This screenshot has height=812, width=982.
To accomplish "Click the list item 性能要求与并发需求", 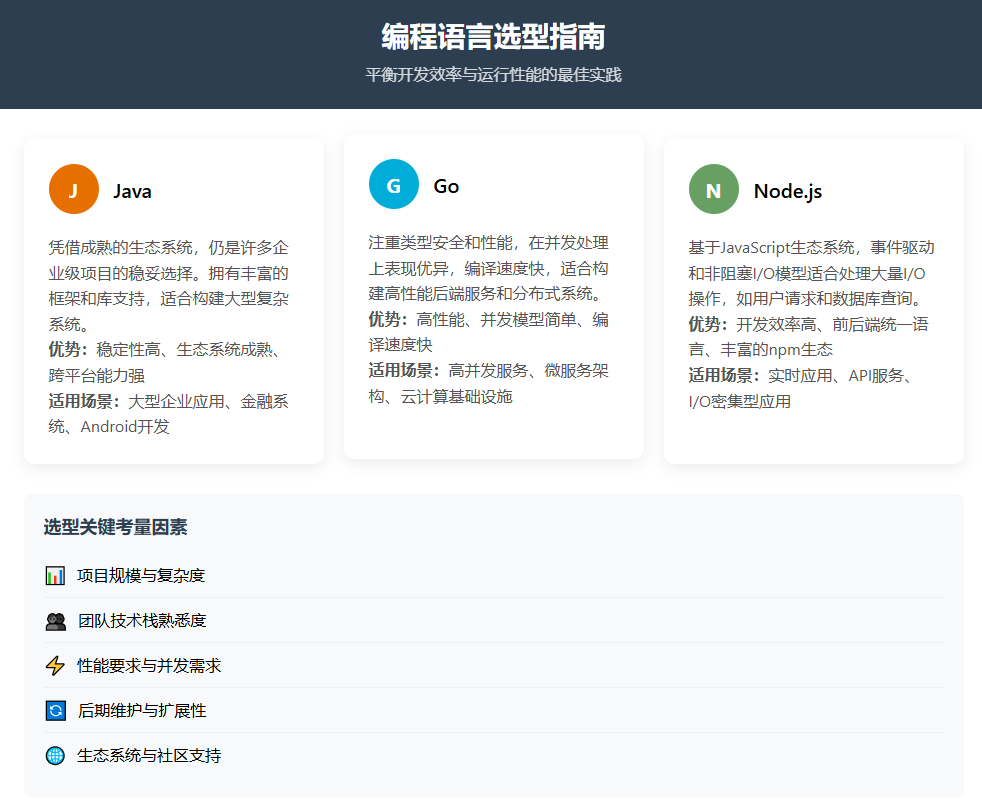I will (x=494, y=666).
